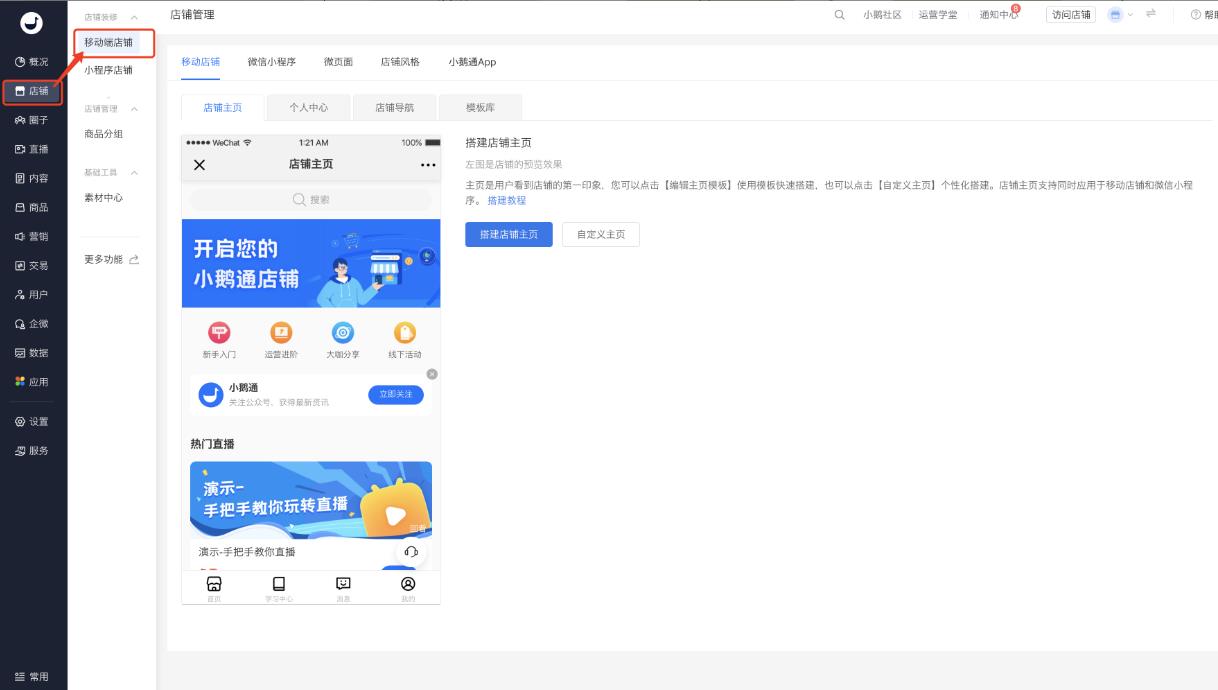
Task: Open 商品分组 in the submenu
Action: (x=104, y=134)
